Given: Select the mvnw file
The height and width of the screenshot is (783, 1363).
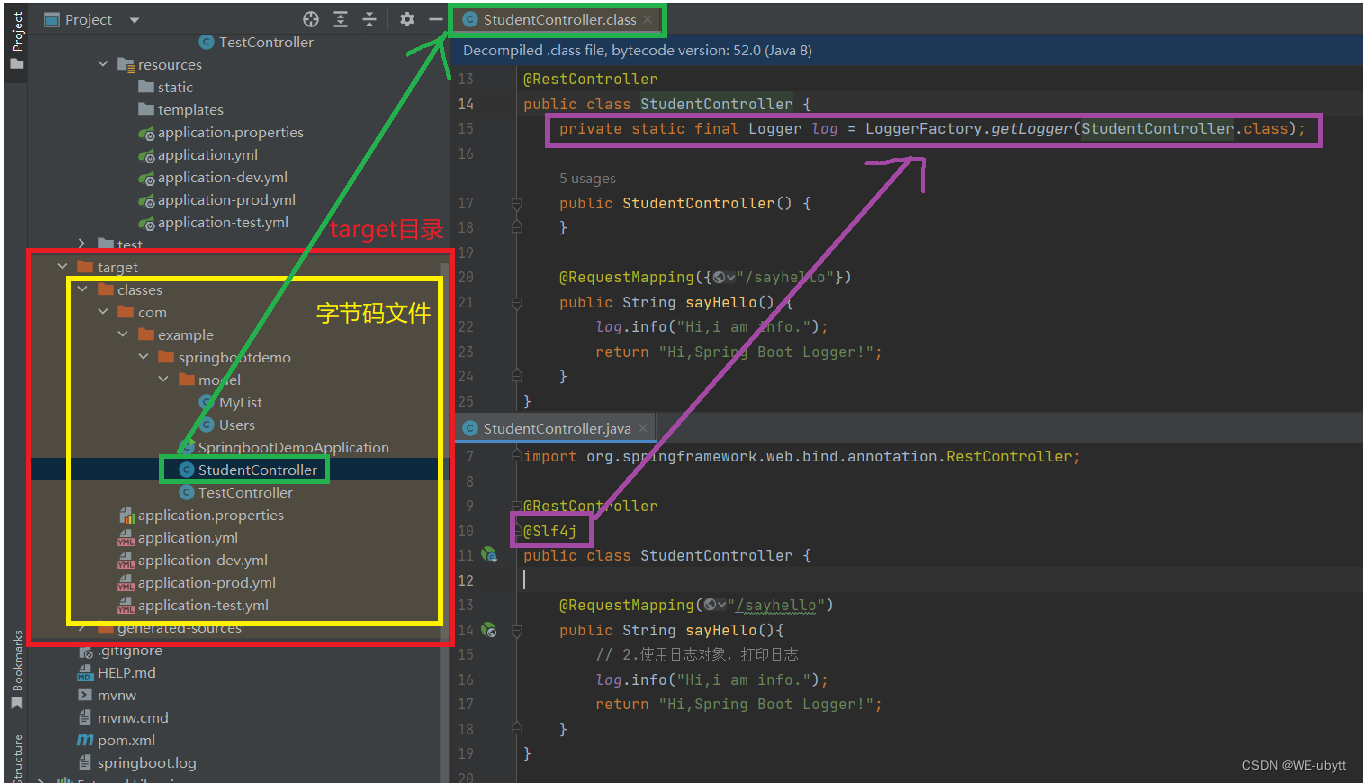Looking at the screenshot, I should 107,695.
